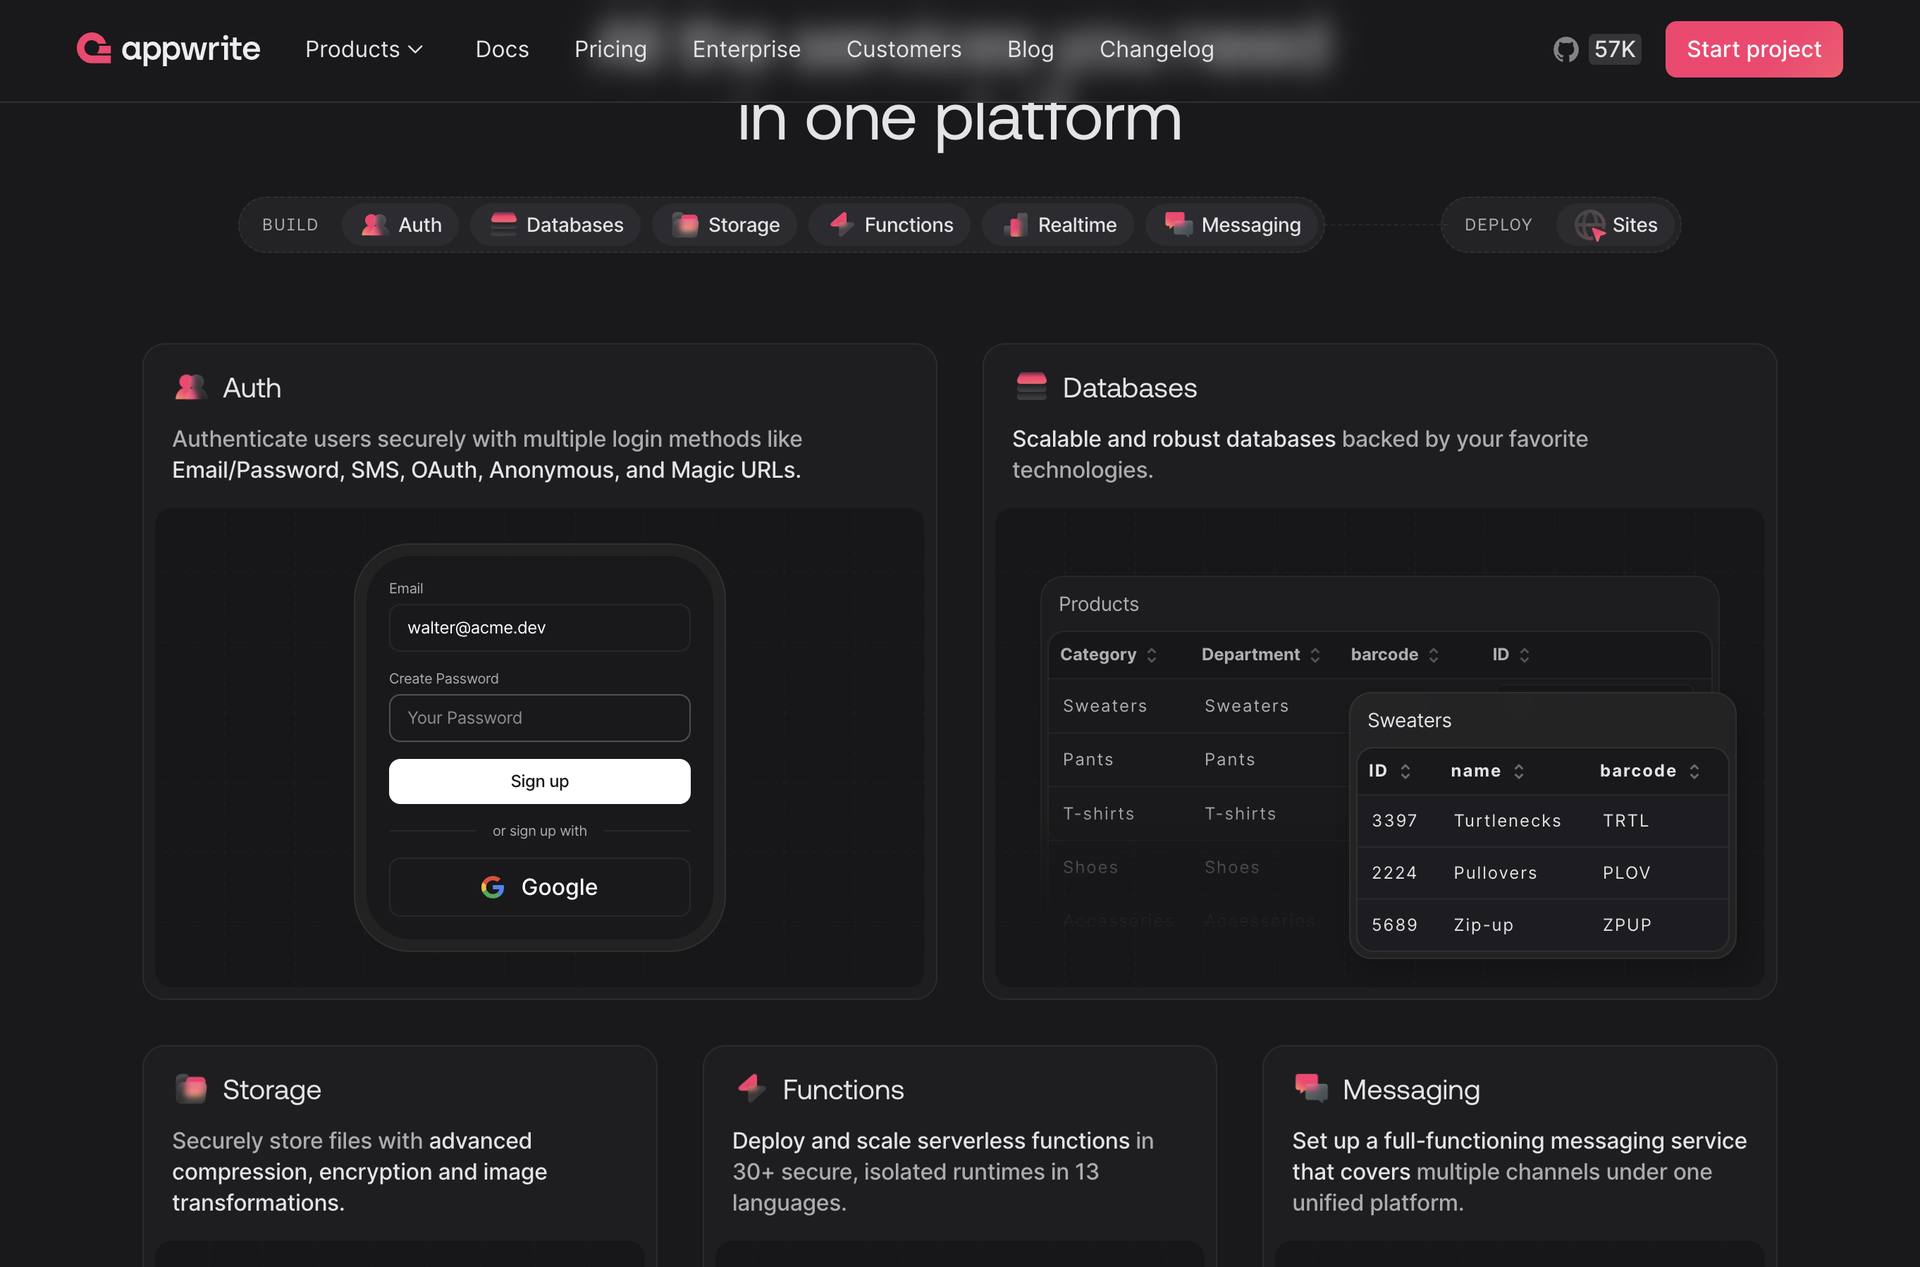Screen dimensions: 1920x1267
Task: Click the 3397 ID cell
Action: click(x=1394, y=821)
